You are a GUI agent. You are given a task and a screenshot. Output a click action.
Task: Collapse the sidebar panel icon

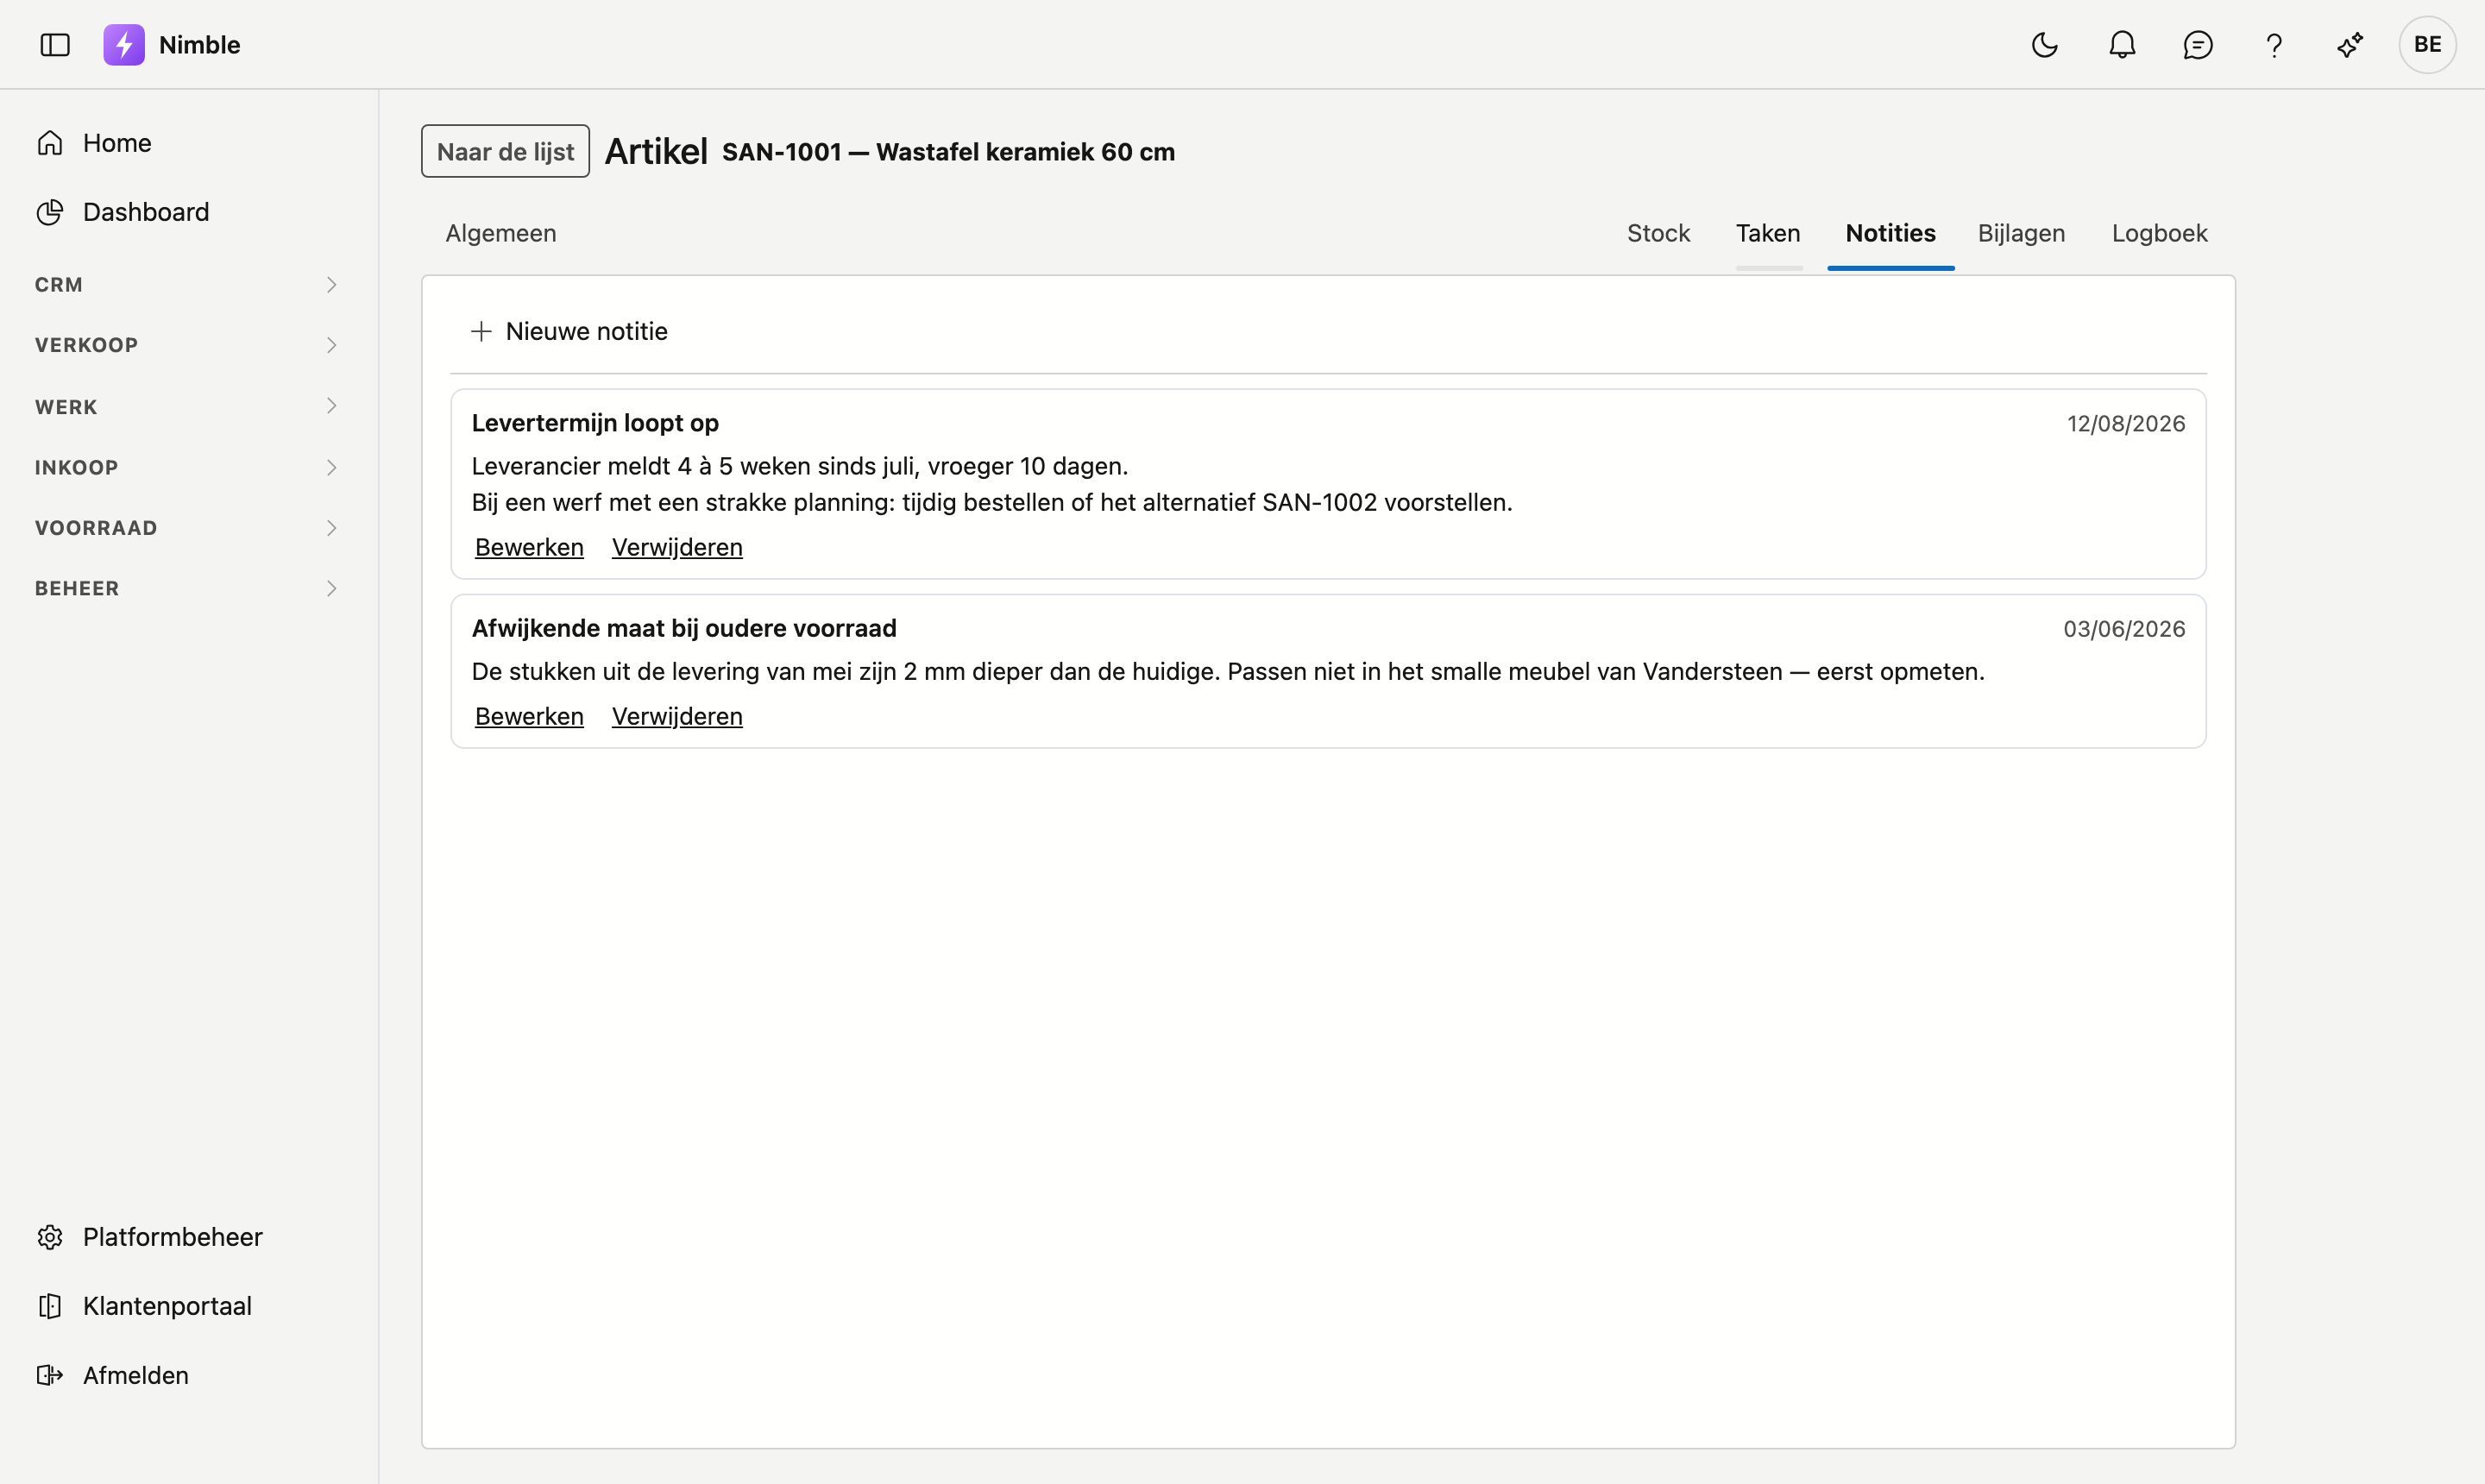pyautogui.click(x=55, y=45)
